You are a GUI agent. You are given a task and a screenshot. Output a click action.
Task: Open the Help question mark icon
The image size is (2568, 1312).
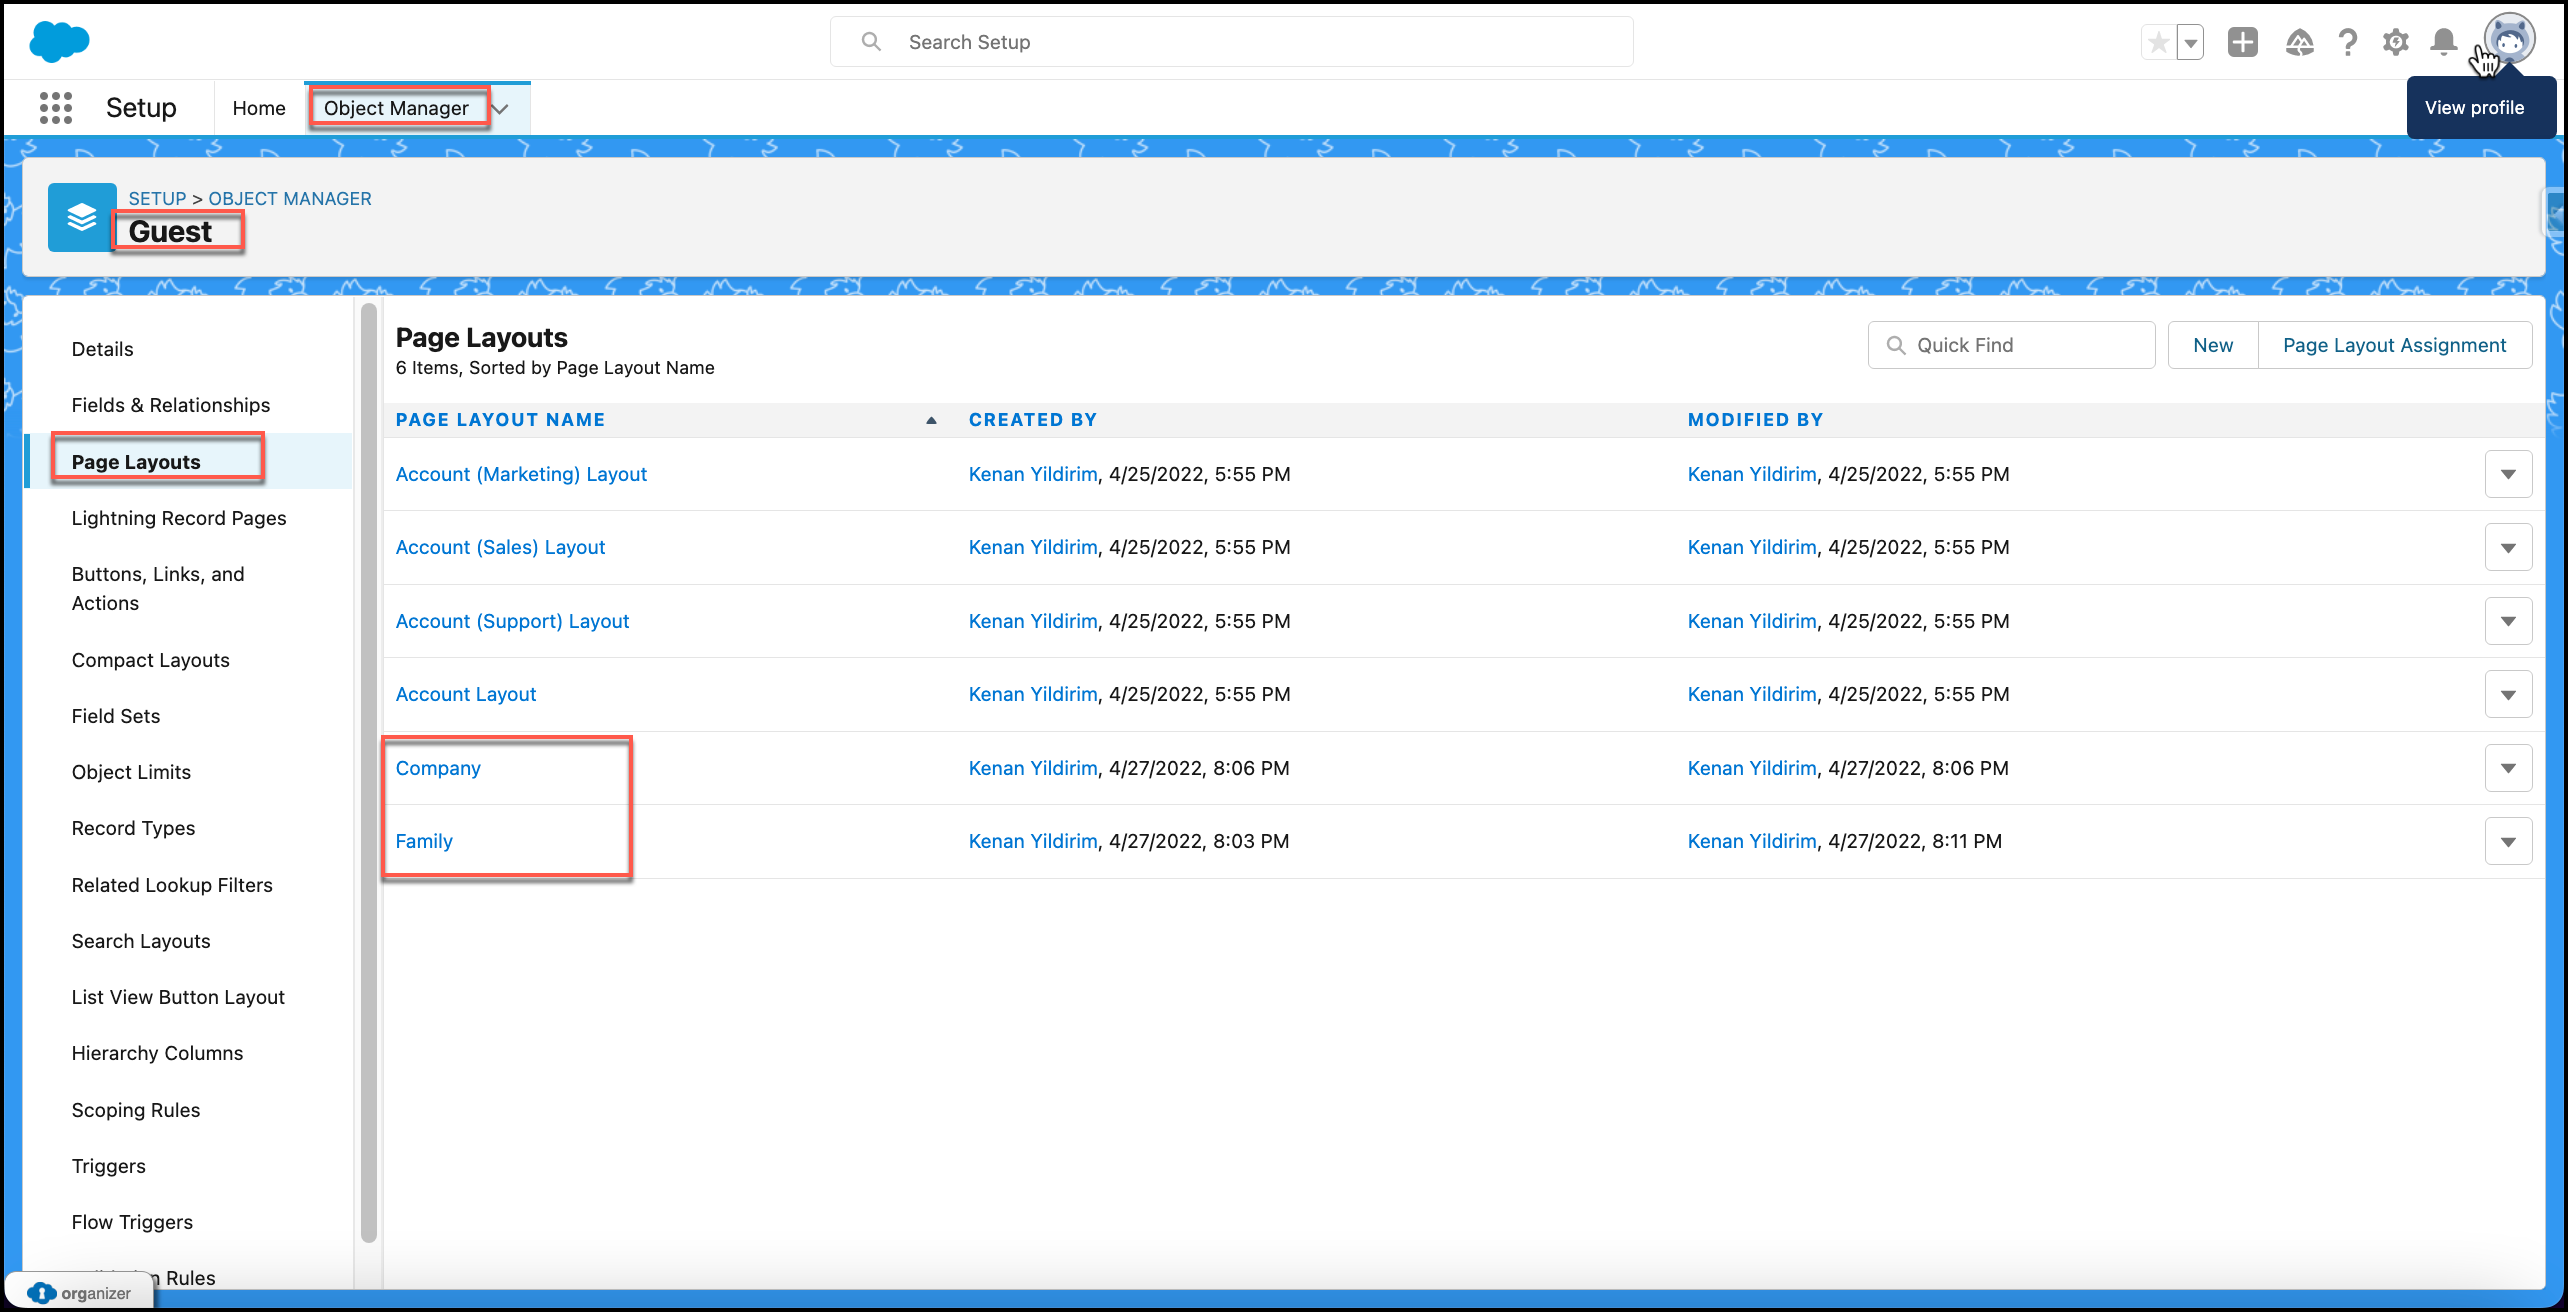tap(2348, 42)
